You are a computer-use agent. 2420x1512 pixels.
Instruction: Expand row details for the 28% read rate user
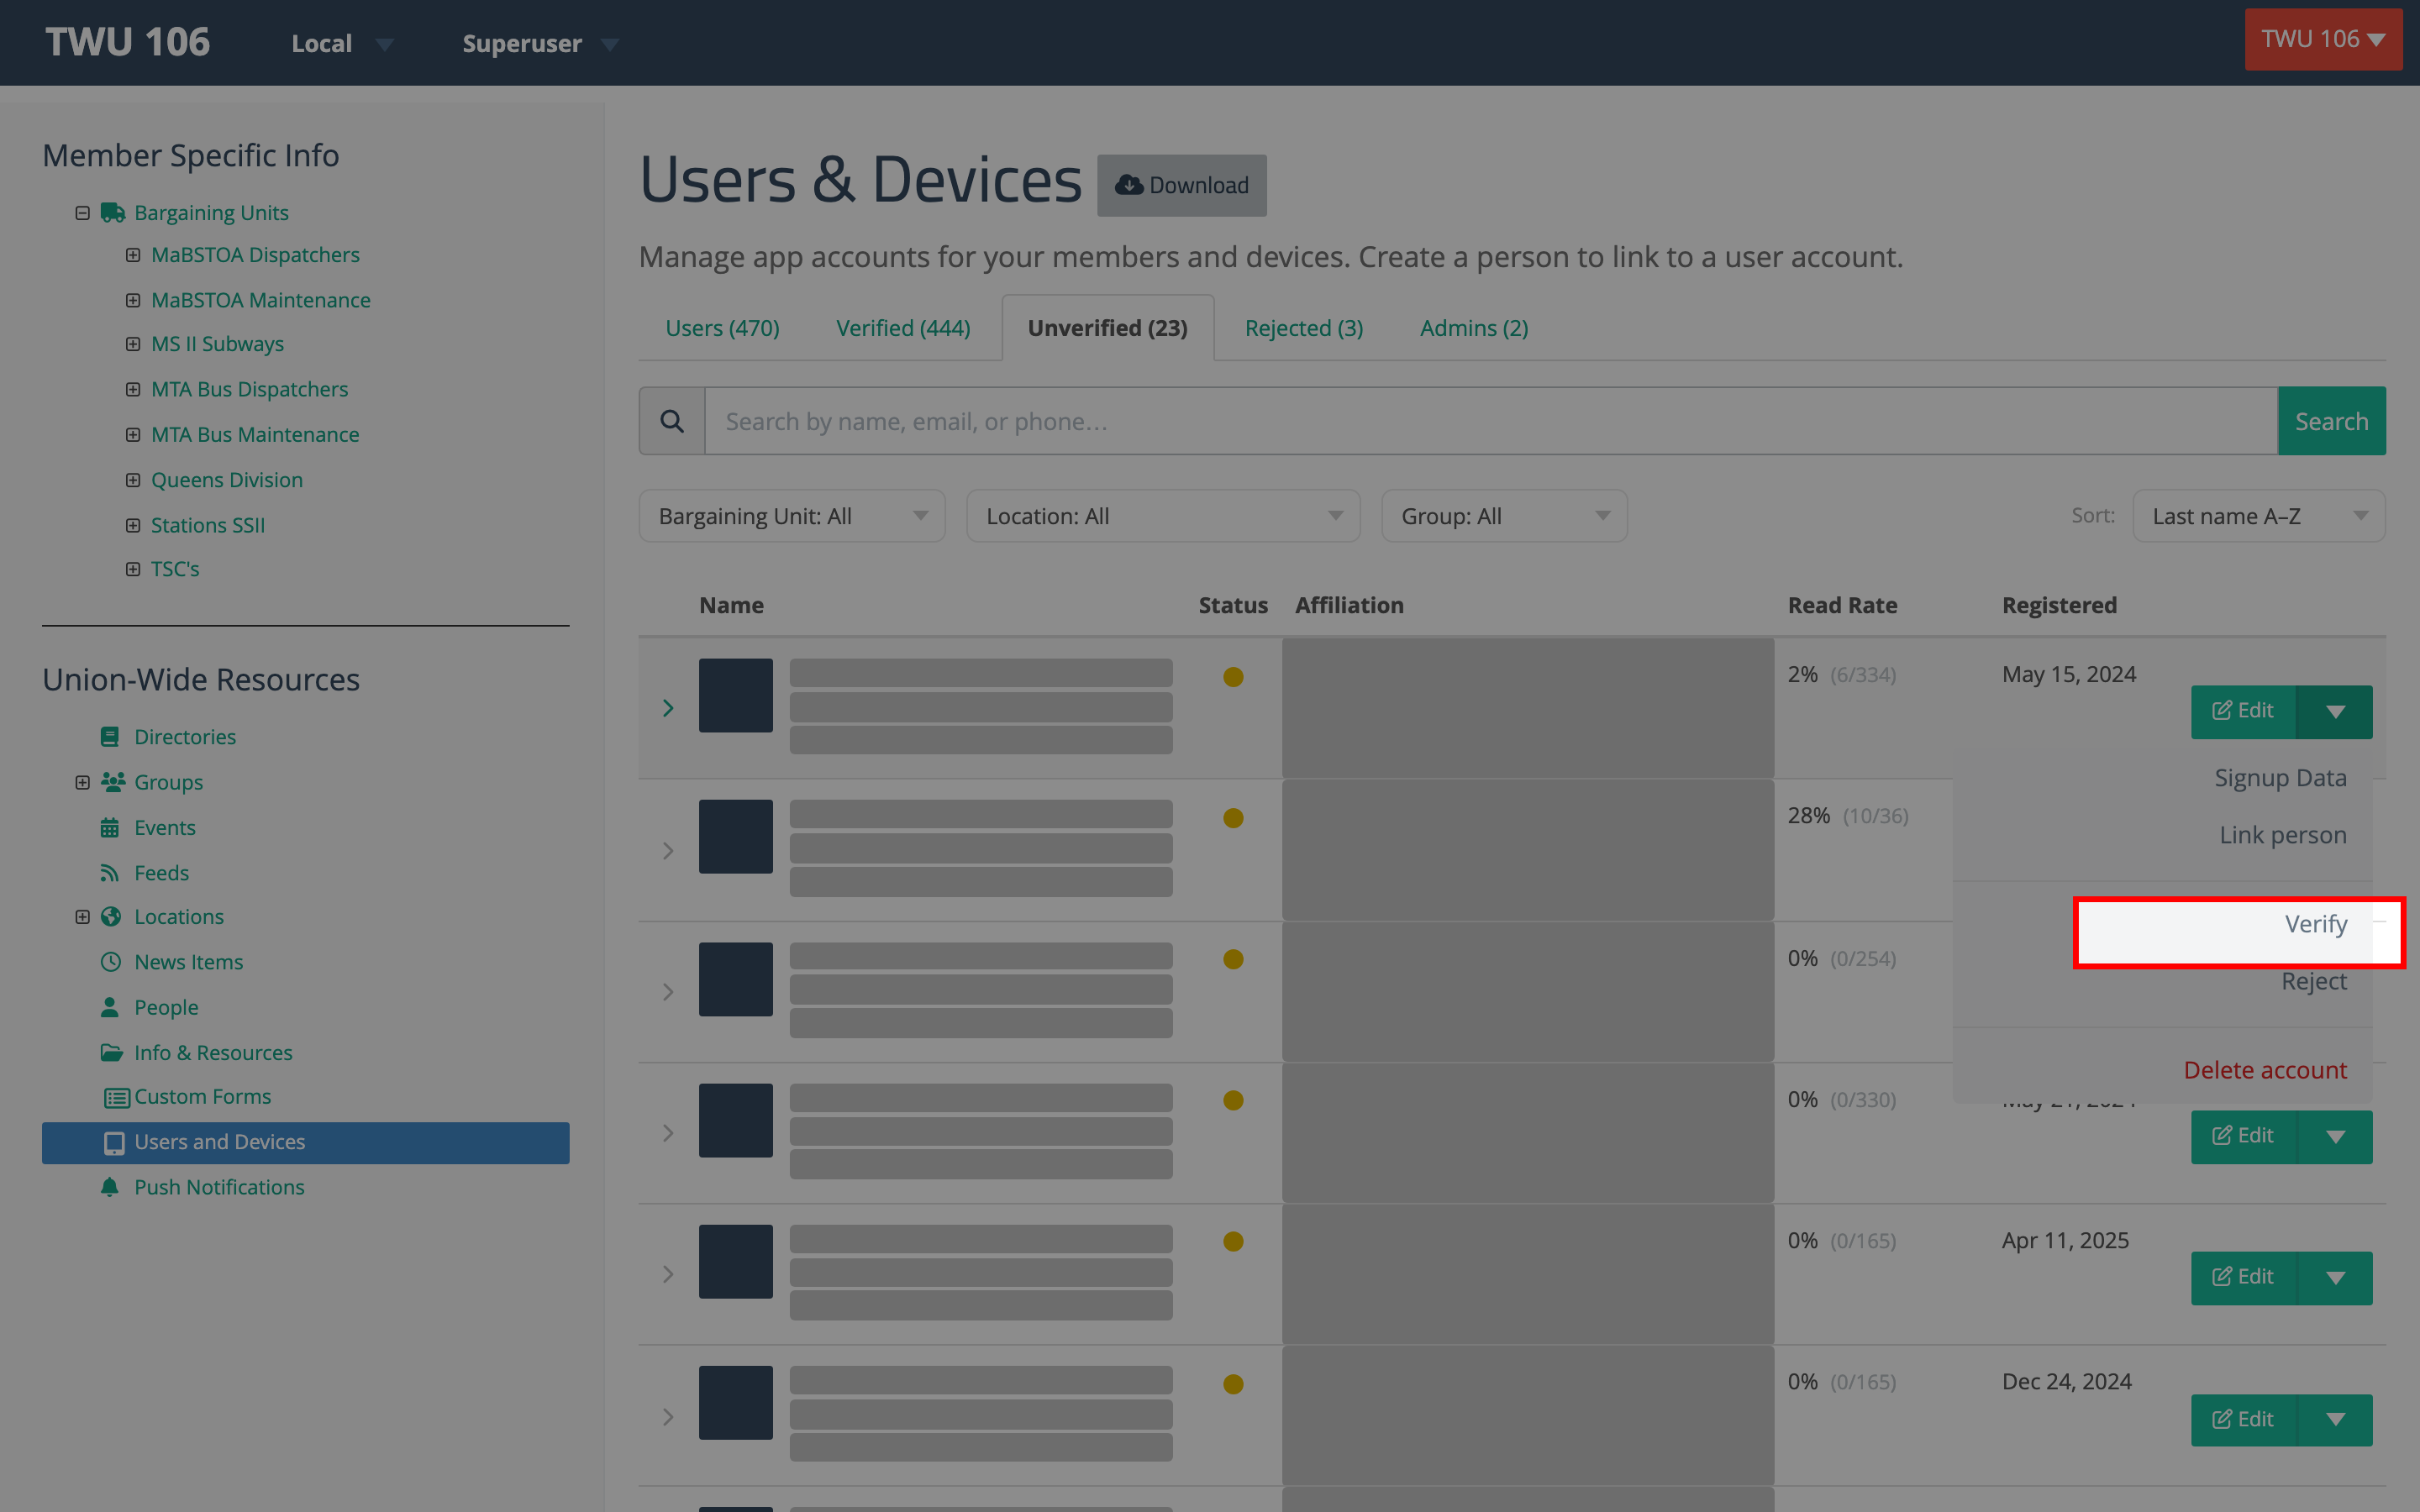coord(668,851)
